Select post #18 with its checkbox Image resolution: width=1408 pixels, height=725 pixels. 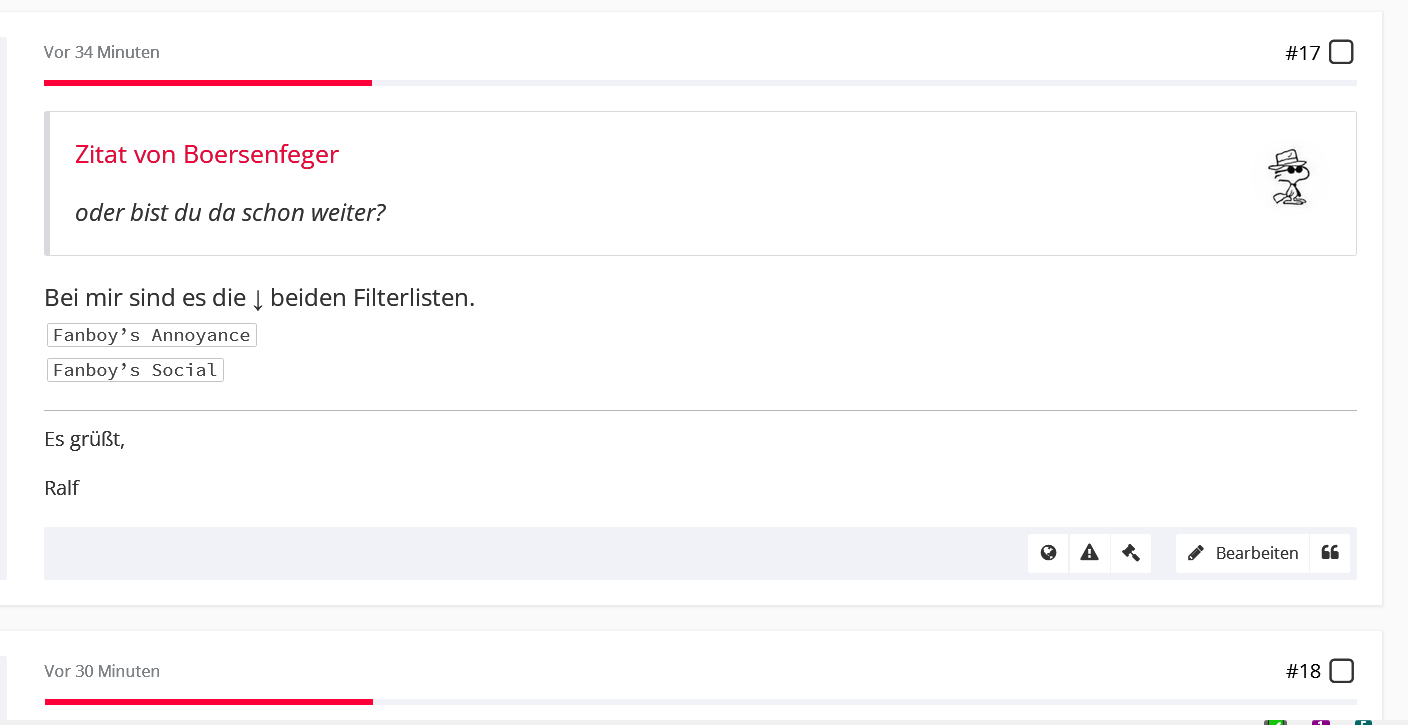coord(1341,671)
